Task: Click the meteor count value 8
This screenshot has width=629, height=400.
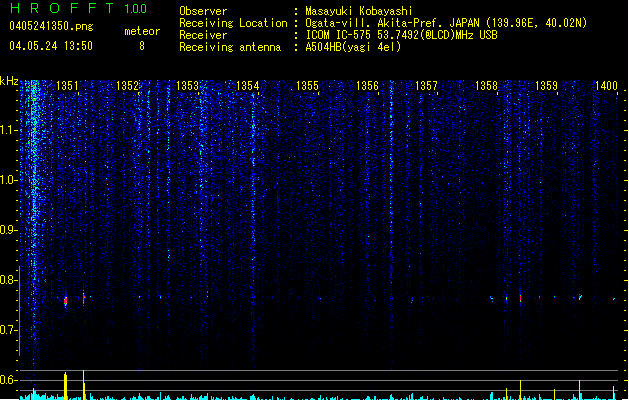Action: point(142,46)
